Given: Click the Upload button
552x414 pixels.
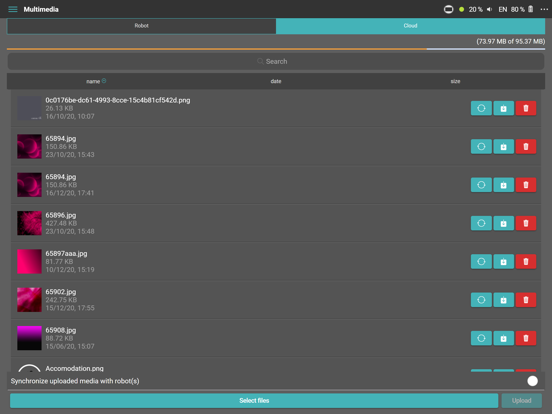Looking at the screenshot, I should coord(521,401).
